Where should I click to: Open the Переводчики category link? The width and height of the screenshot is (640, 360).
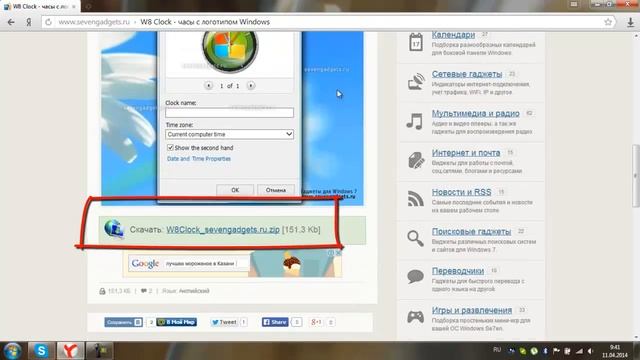[x=458, y=271]
